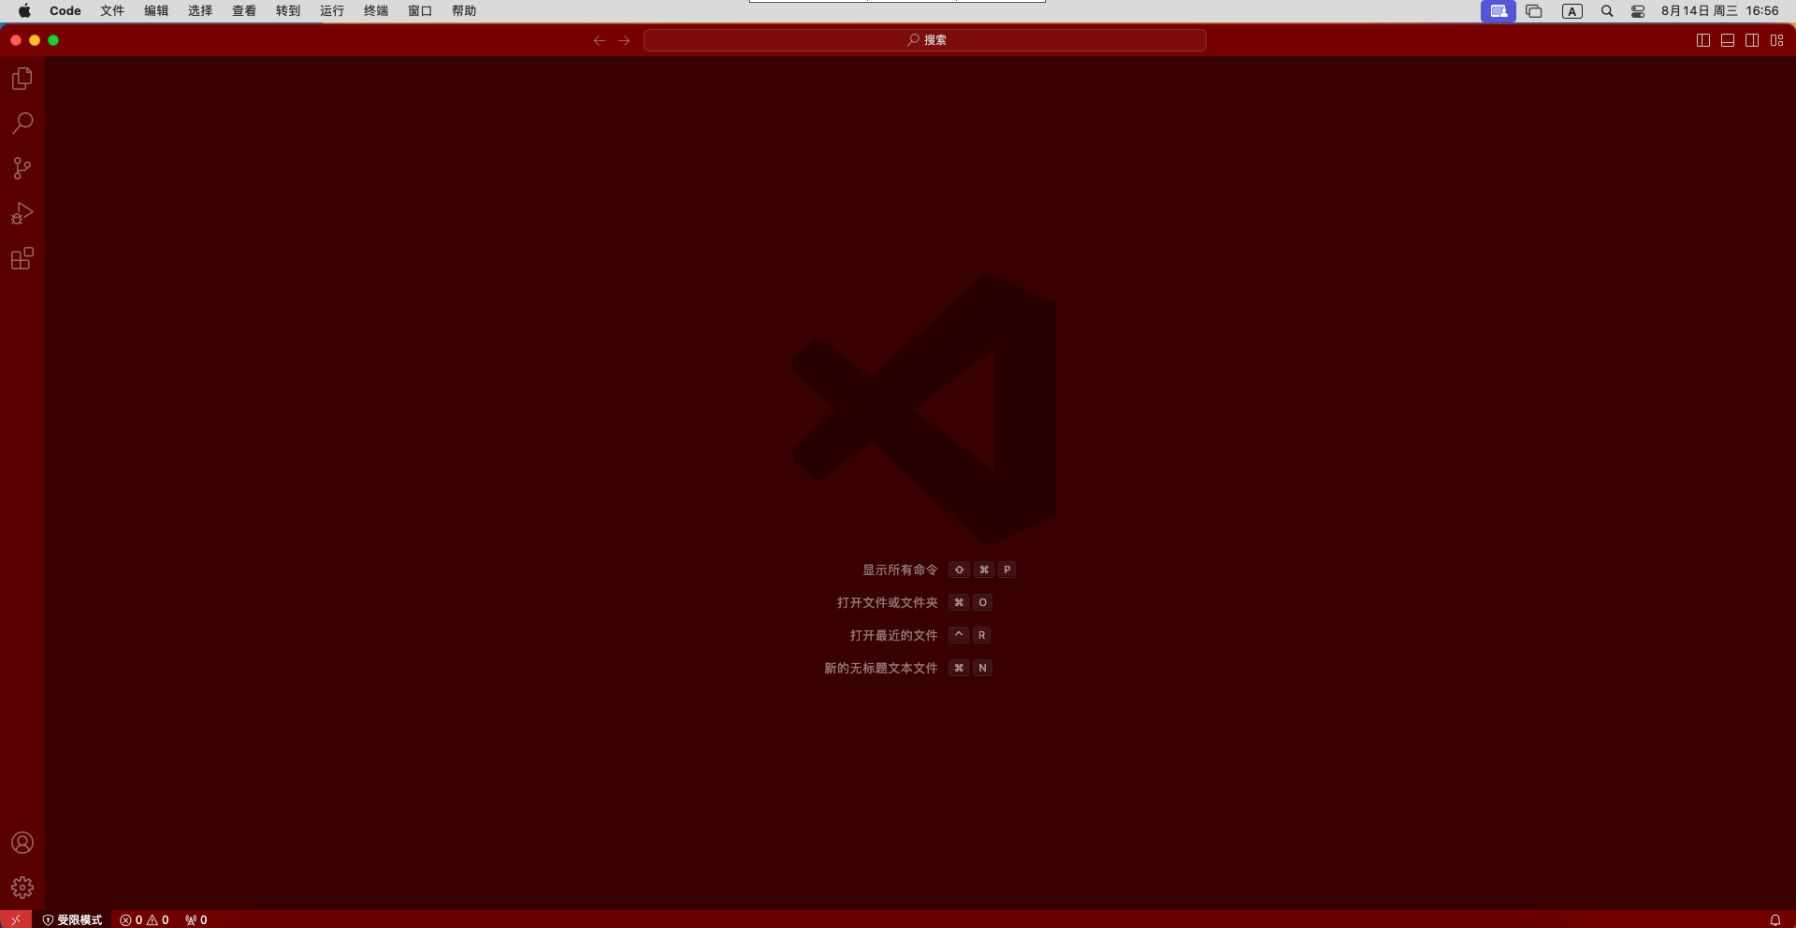Open the Manage gear settings icon

(x=22, y=887)
